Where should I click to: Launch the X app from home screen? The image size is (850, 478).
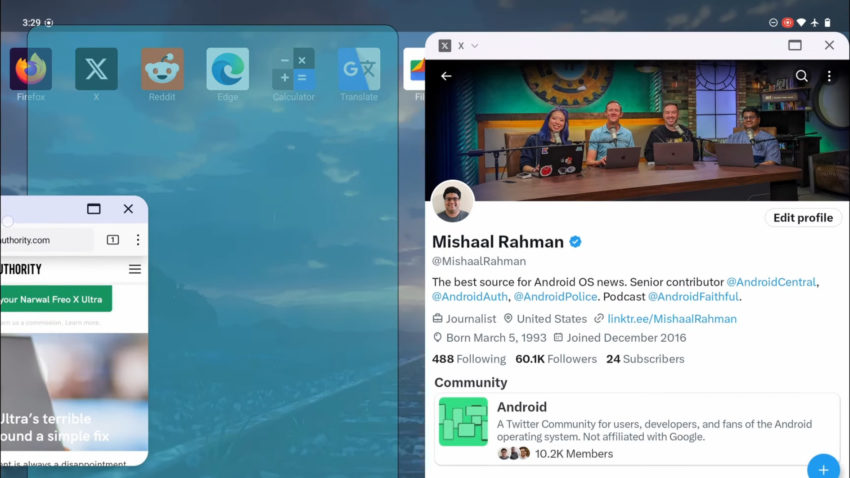96,69
